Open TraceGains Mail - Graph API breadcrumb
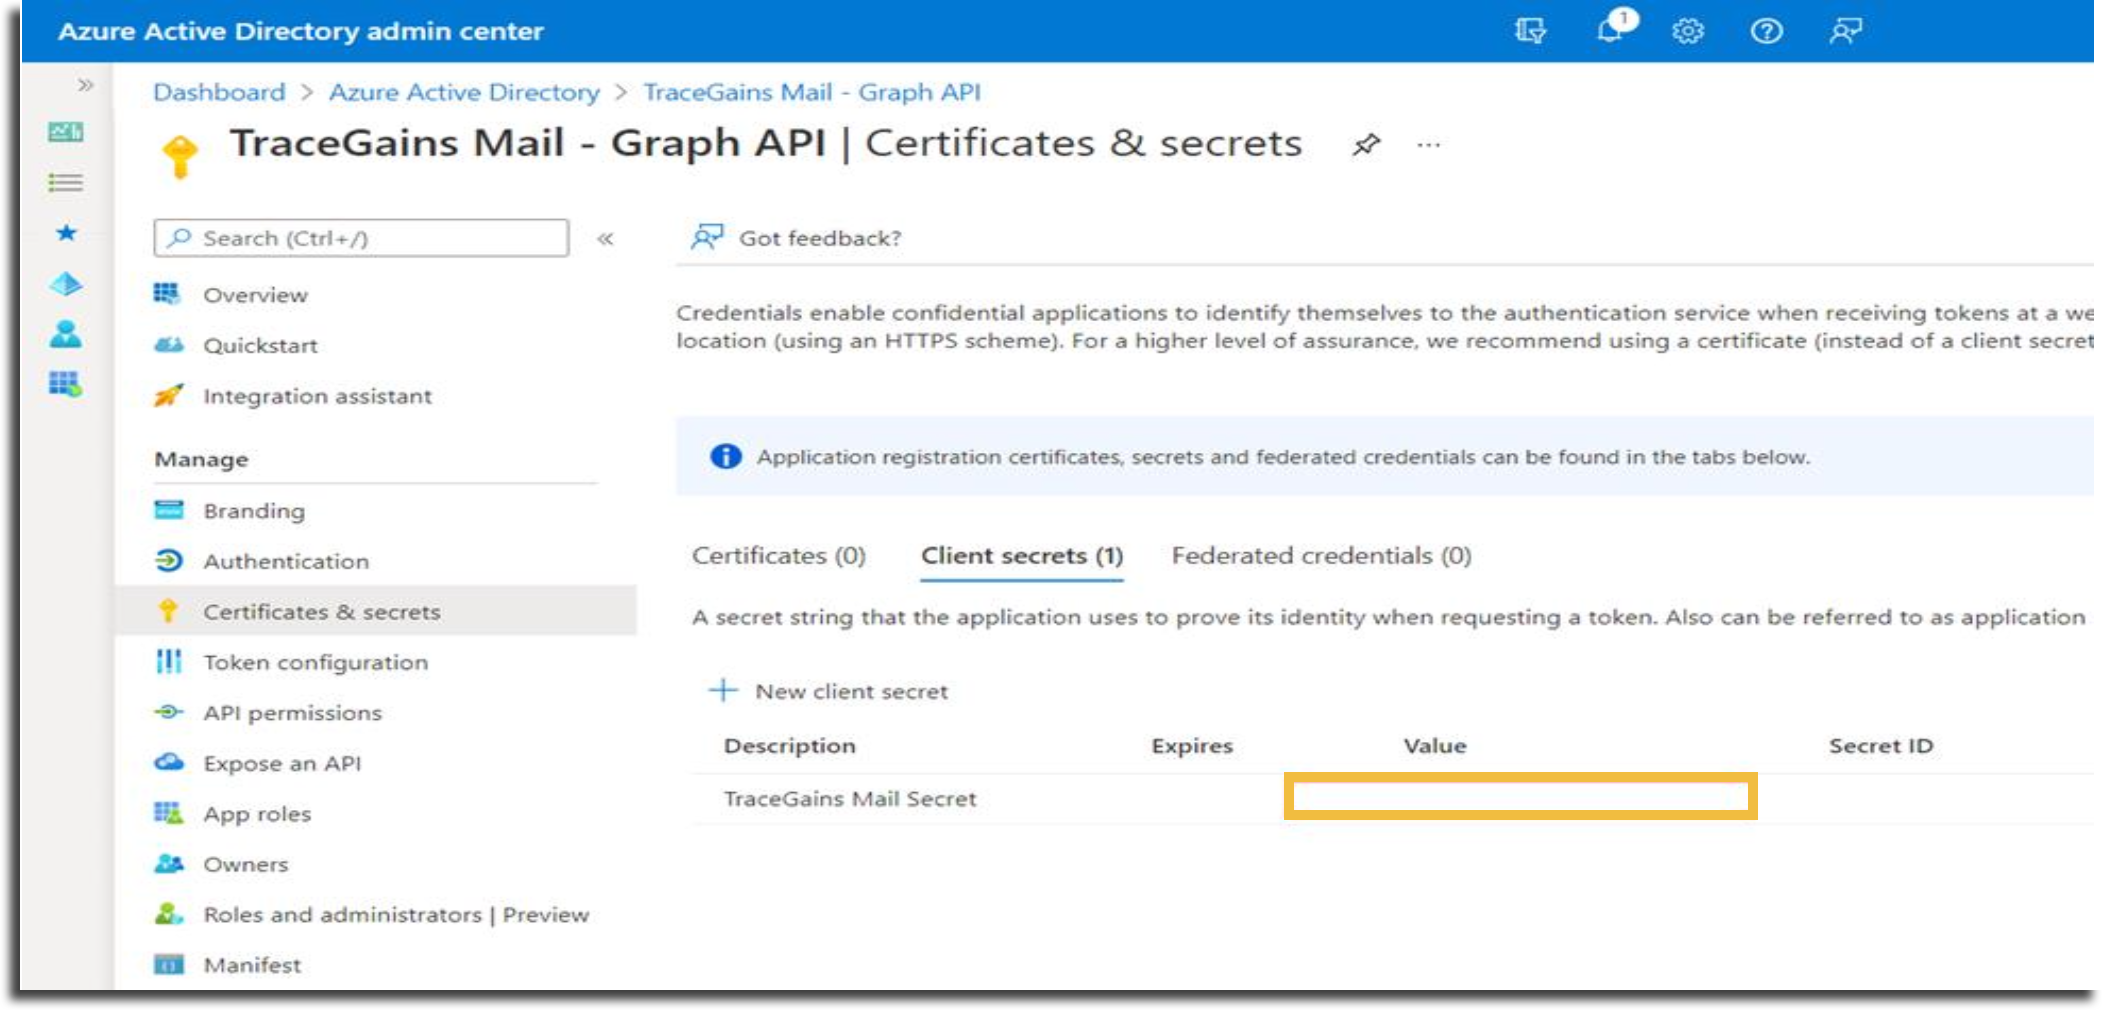 pos(812,92)
